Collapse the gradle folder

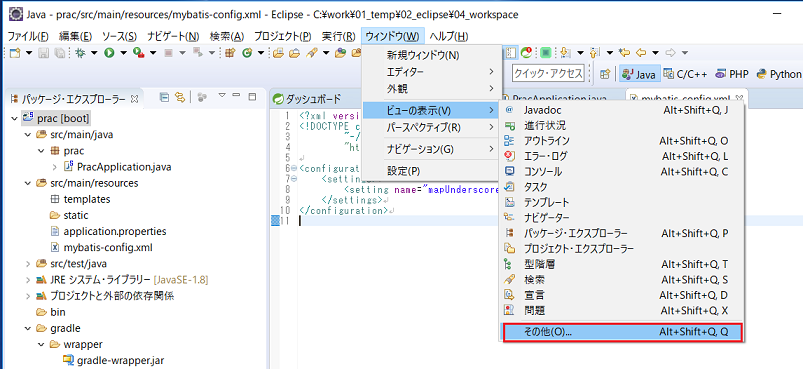pyautogui.click(x=27, y=328)
